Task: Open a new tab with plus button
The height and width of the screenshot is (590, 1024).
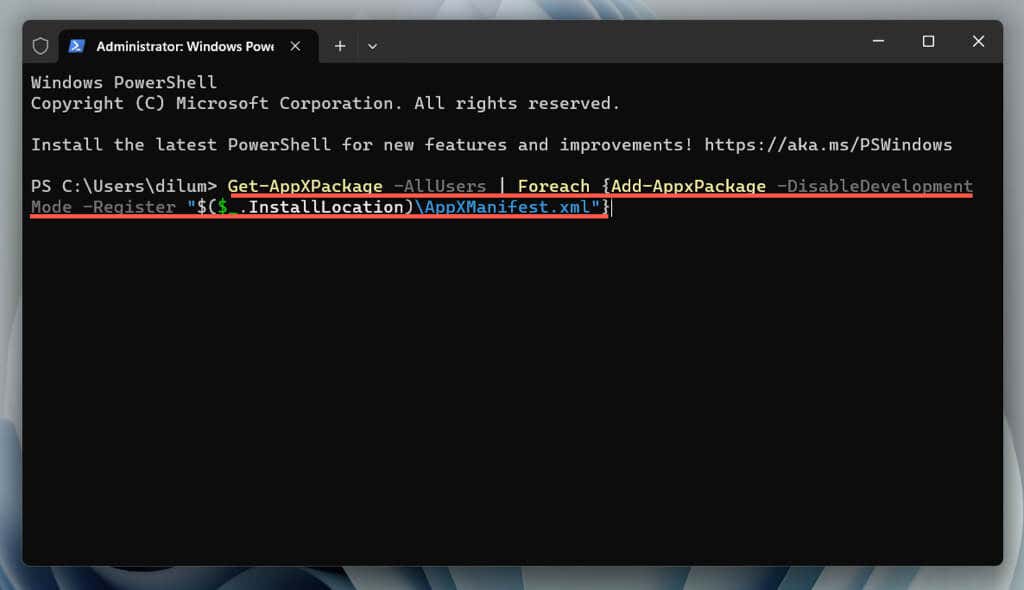Action: point(340,46)
